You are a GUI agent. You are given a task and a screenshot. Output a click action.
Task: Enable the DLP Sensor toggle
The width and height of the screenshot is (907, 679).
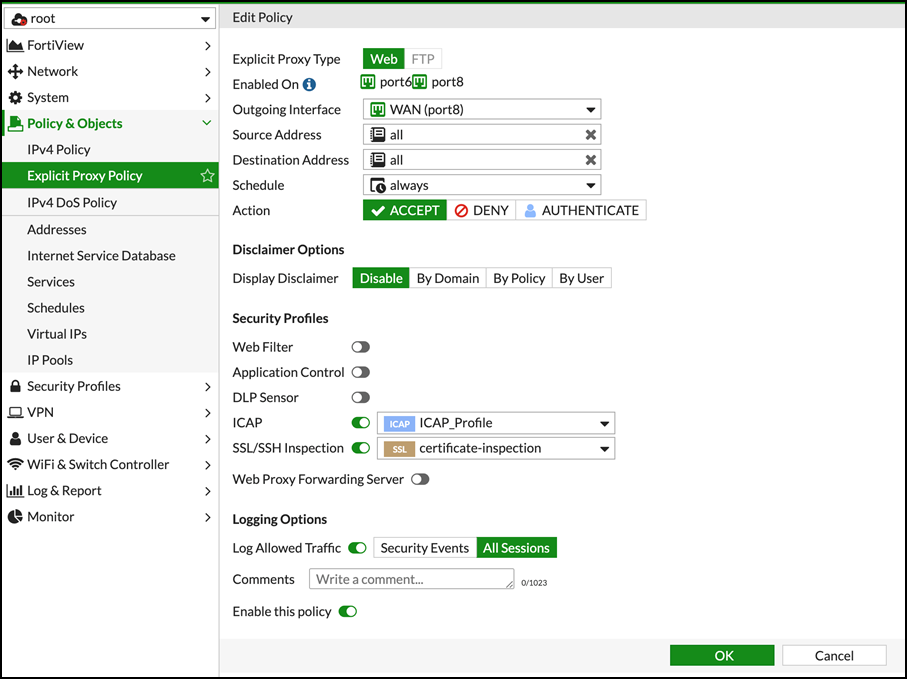pos(358,397)
